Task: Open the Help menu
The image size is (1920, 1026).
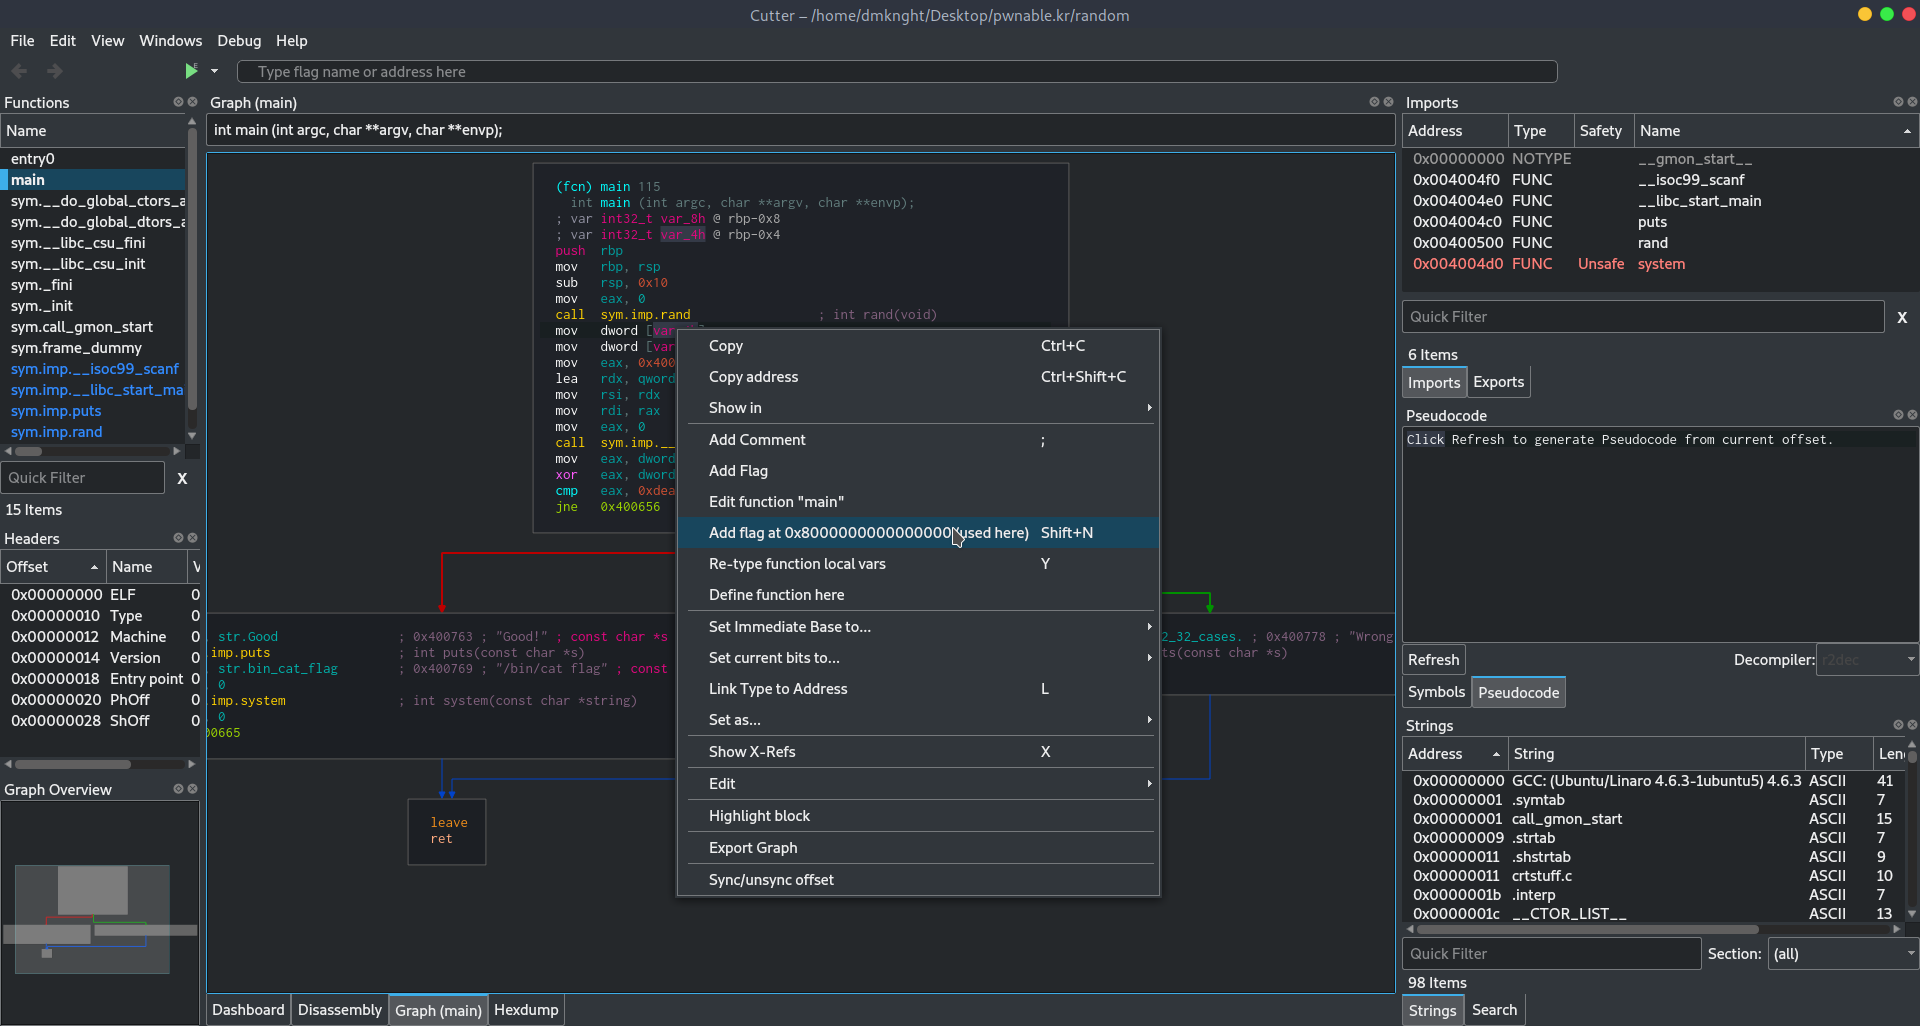Action: point(292,41)
